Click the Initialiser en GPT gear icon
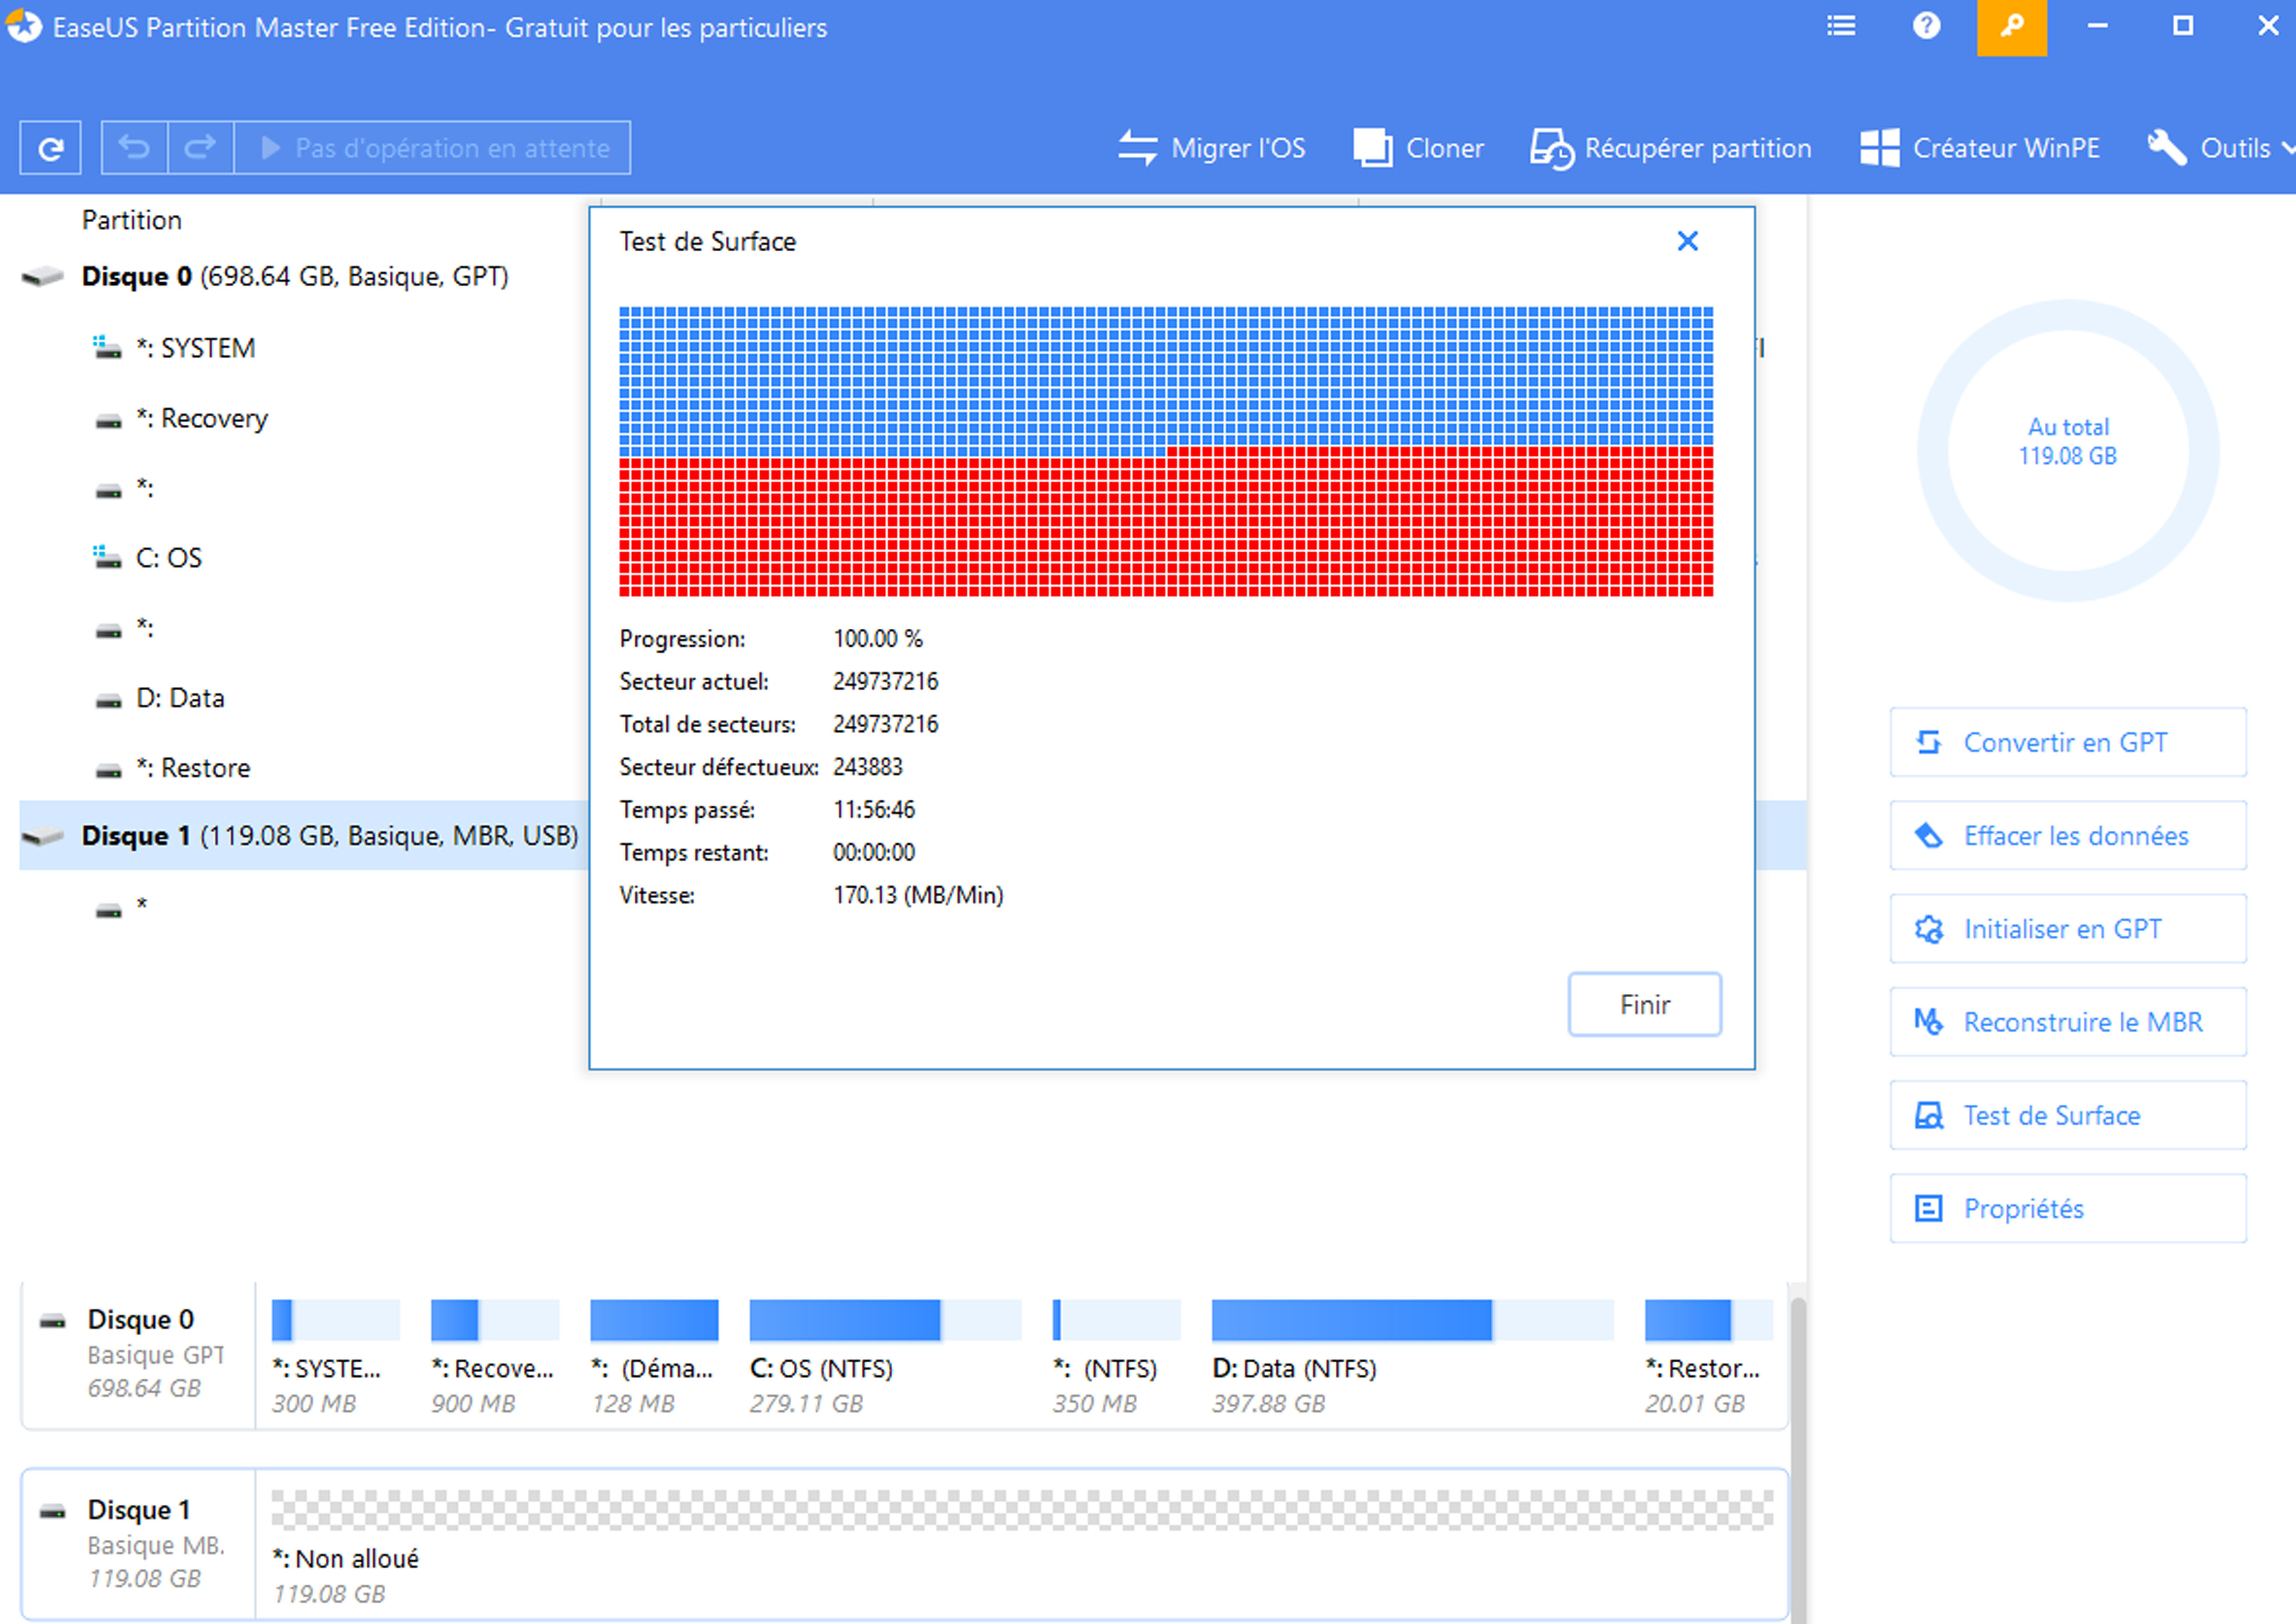The height and width of the screenshot is (1624, 2296). coord(1928,929)
